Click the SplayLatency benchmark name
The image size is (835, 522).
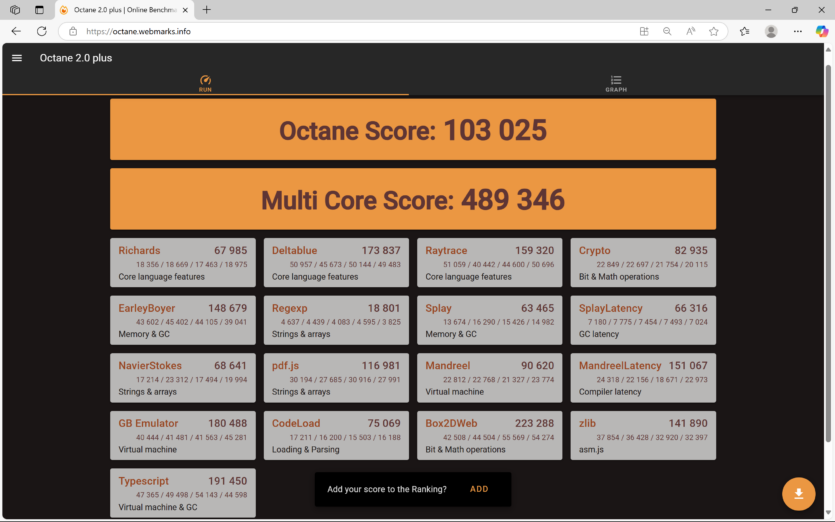[611, 308]
